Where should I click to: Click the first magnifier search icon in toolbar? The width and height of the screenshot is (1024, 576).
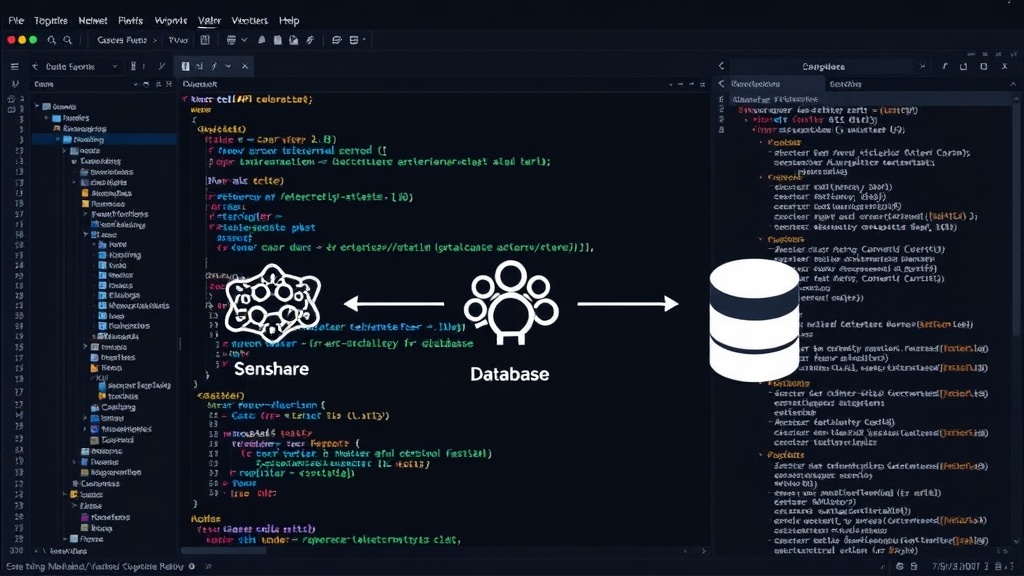[x=52, y=40]
